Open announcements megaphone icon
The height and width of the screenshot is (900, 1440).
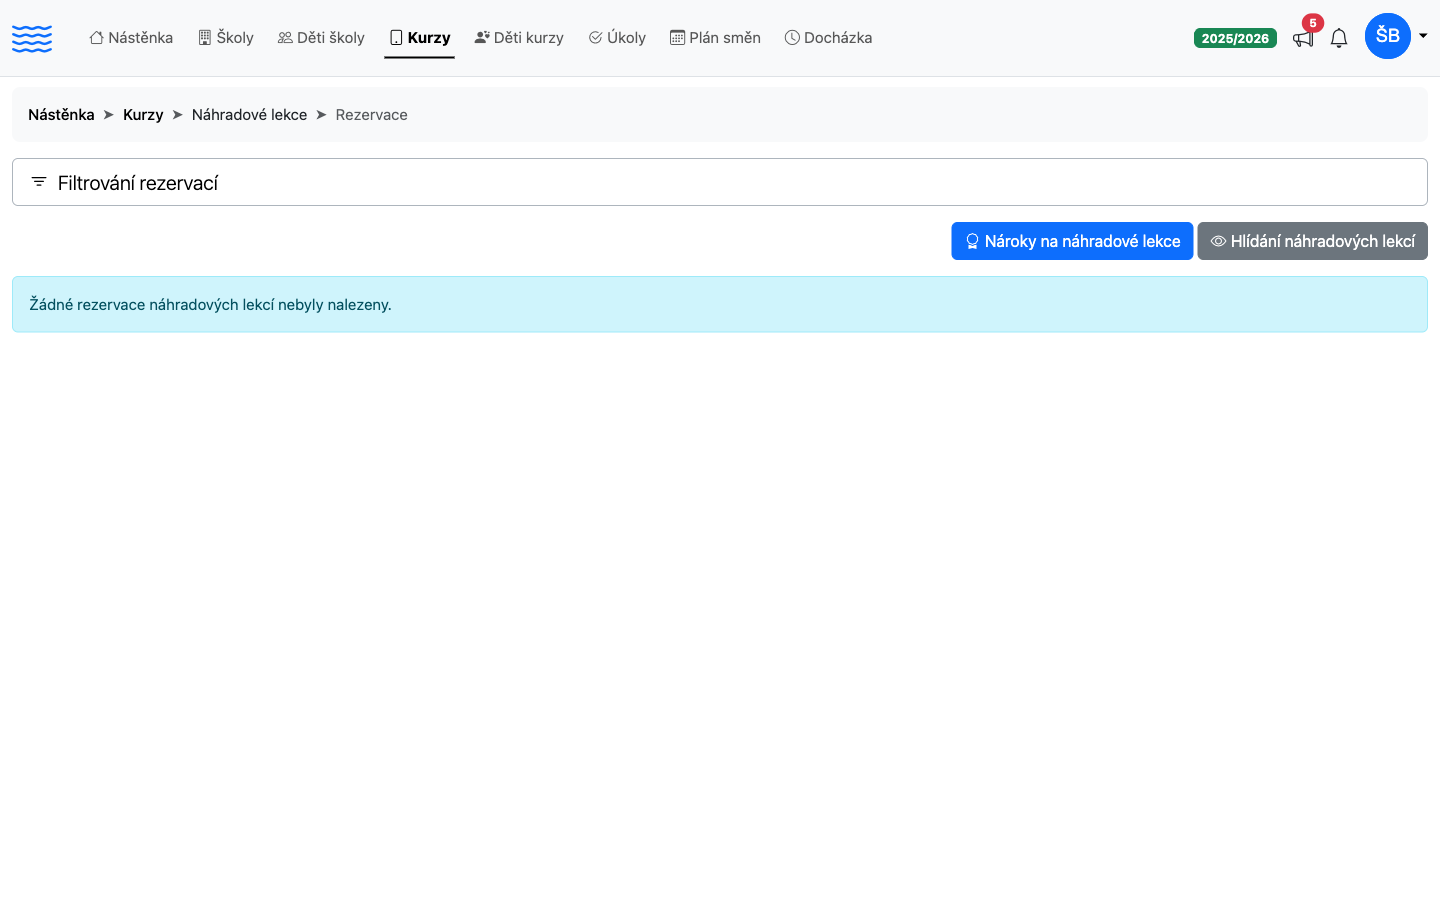pyautogui.click(x=1303, y=38)
